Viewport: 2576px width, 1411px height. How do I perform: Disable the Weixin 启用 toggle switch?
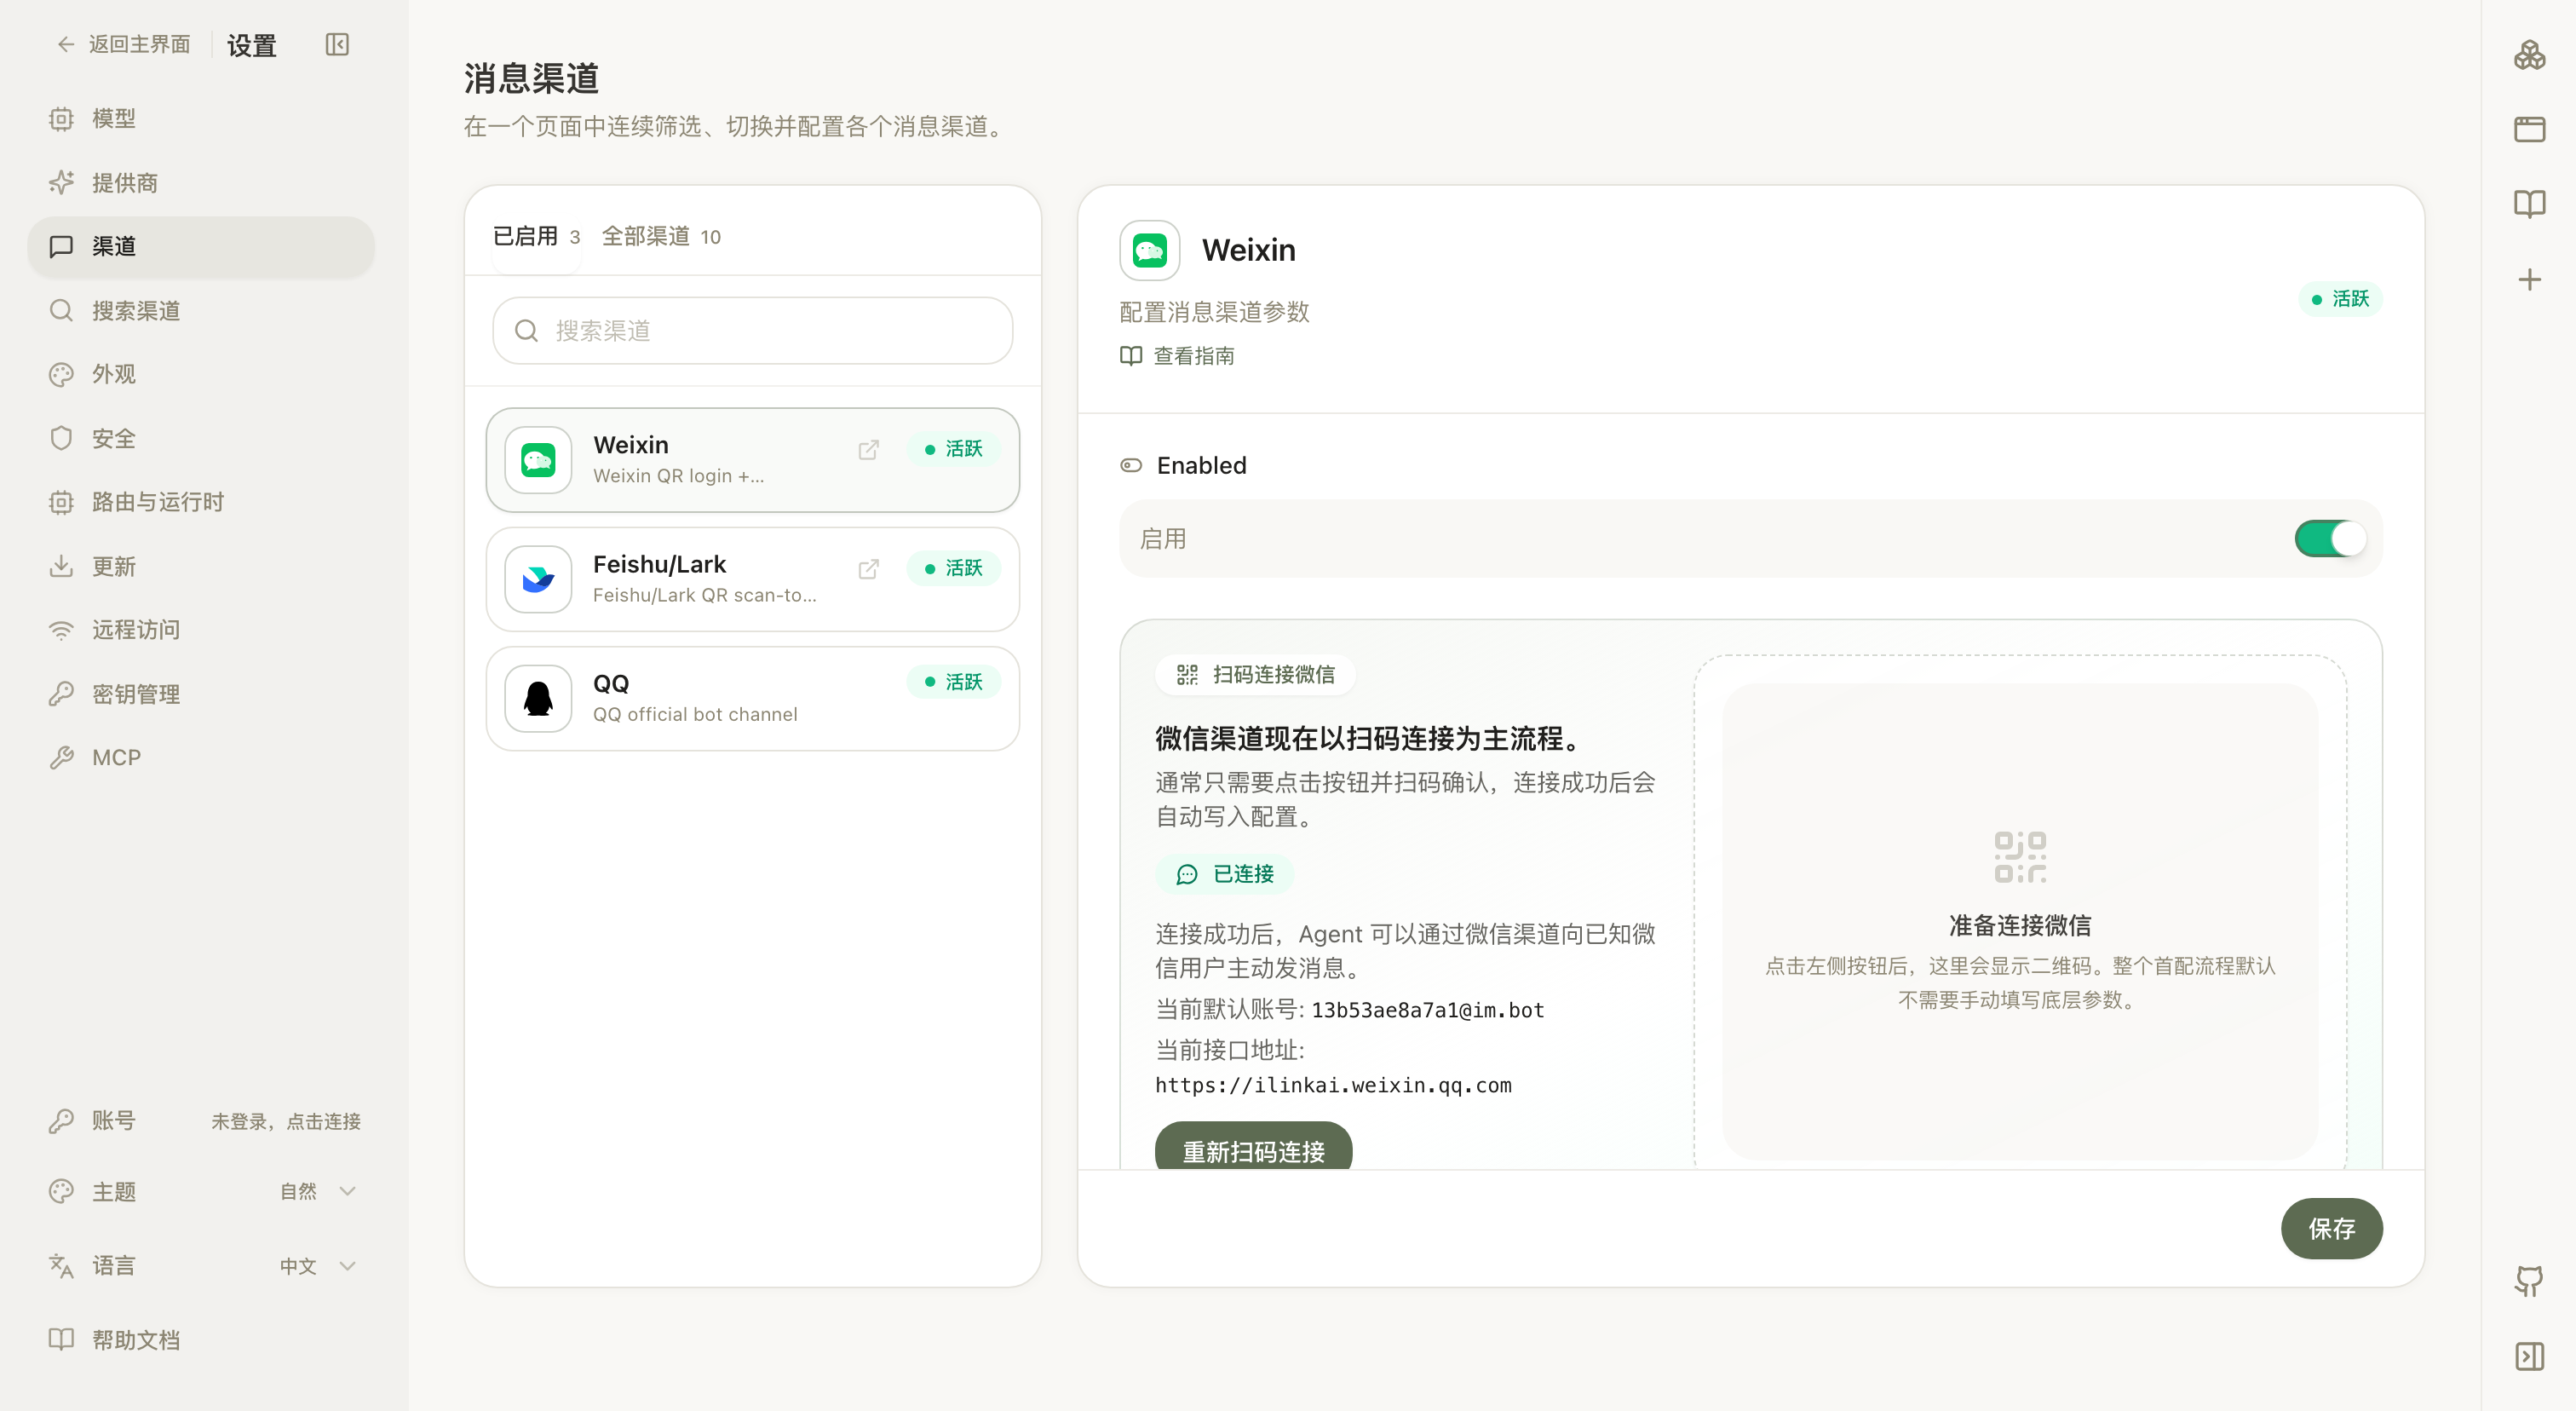coord(2330,538)
